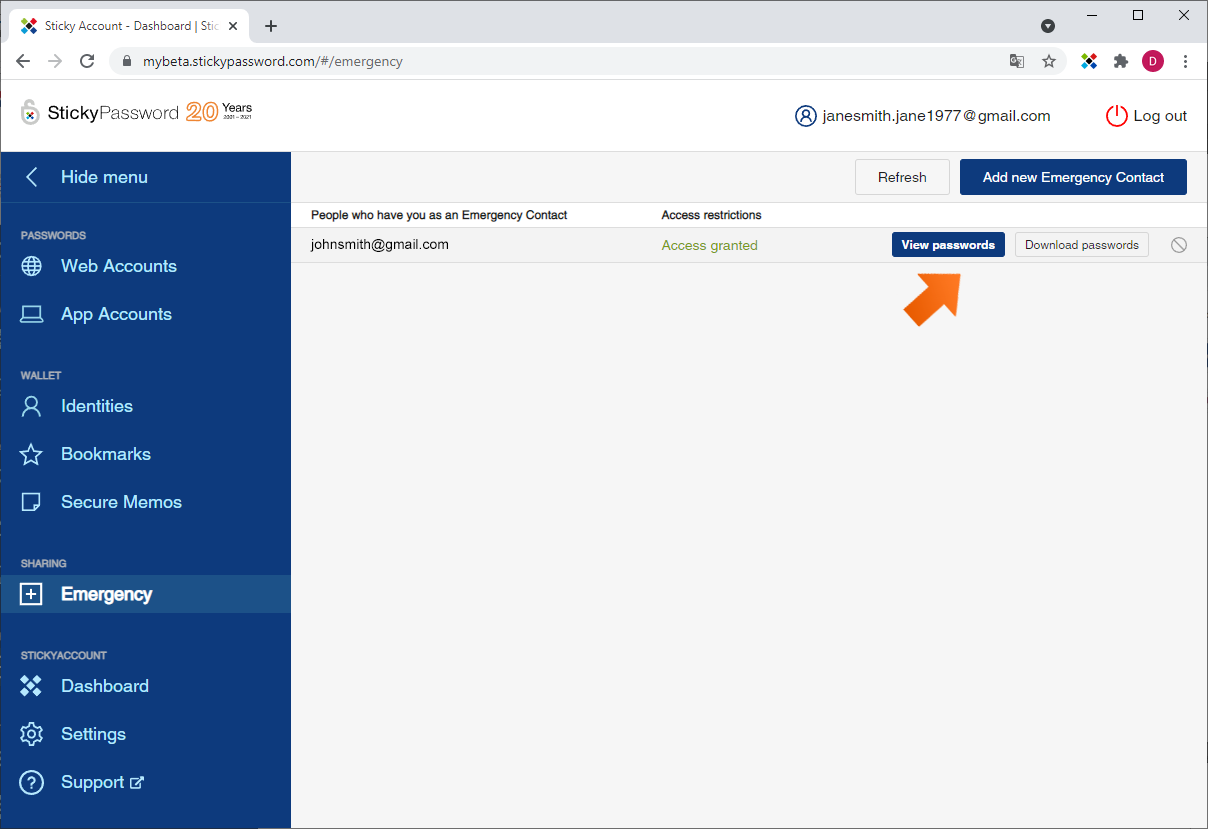Click the janesmith.jane1977@gmail.com account email
The height and width of the screenshot is (829, 1208).
pos(936,116)
